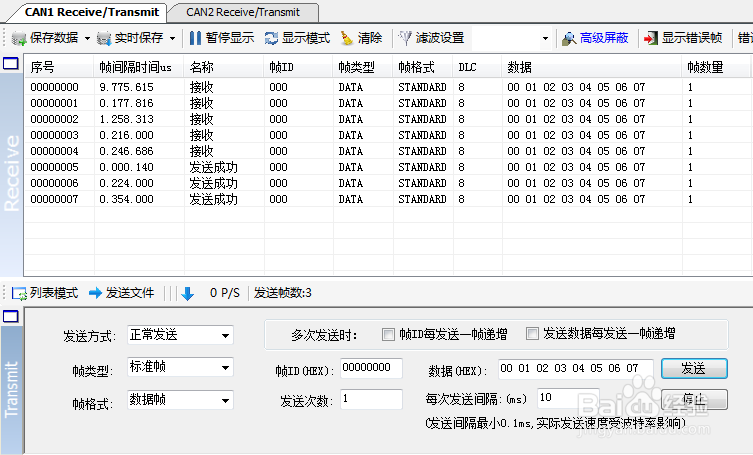This screenshot has width=753, height=455.
Task: Select the CAN1 Receive/Transmit tab
Action: pos(91,12)
